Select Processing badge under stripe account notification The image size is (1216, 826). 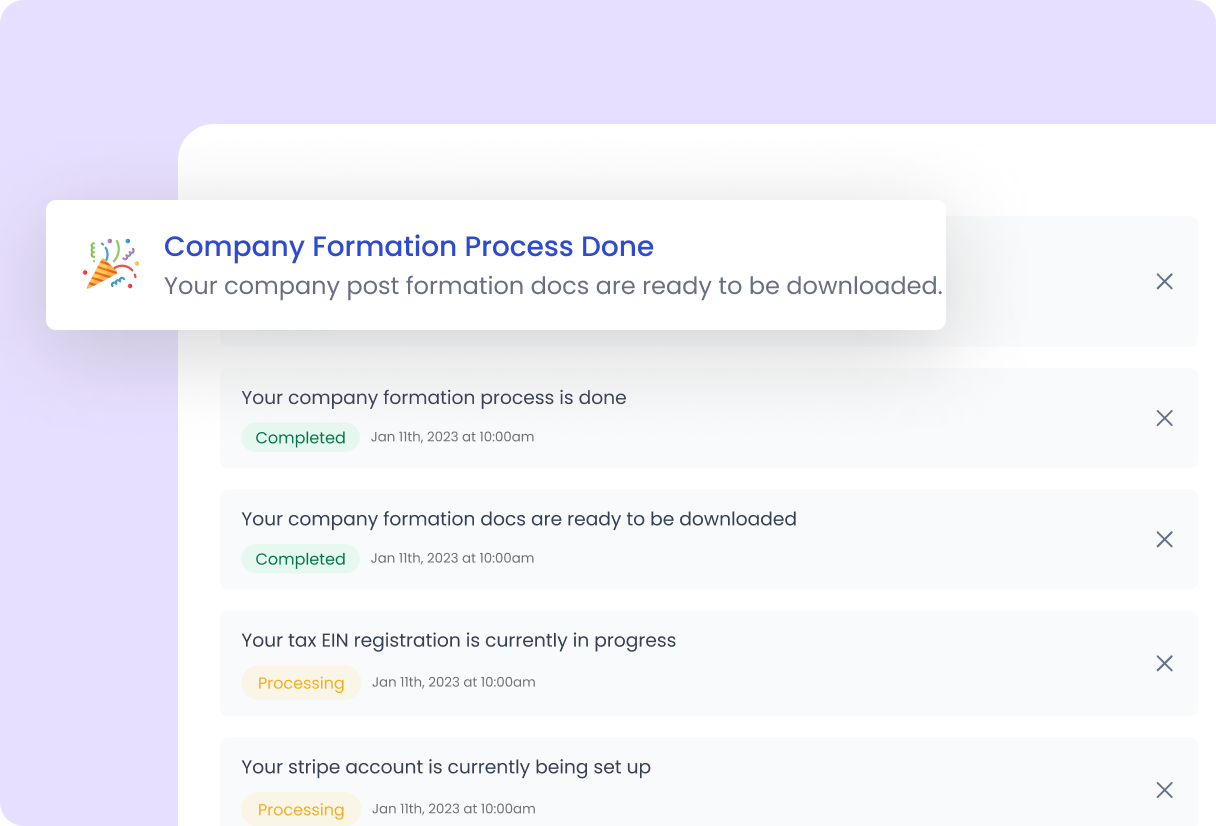(300, 809)
